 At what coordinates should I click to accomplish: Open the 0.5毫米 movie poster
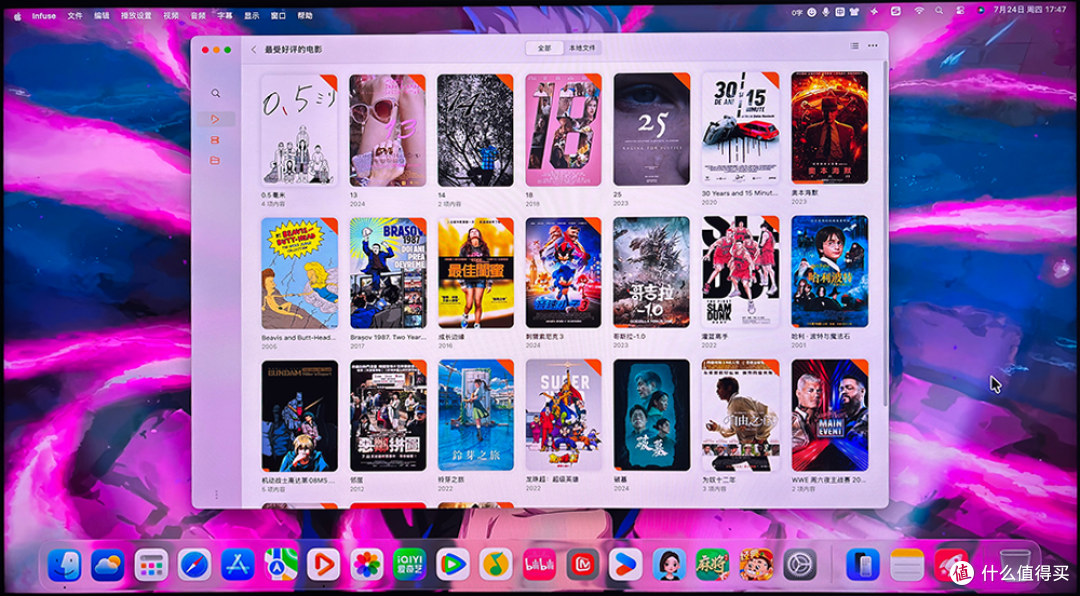click(x=300, y=130)
